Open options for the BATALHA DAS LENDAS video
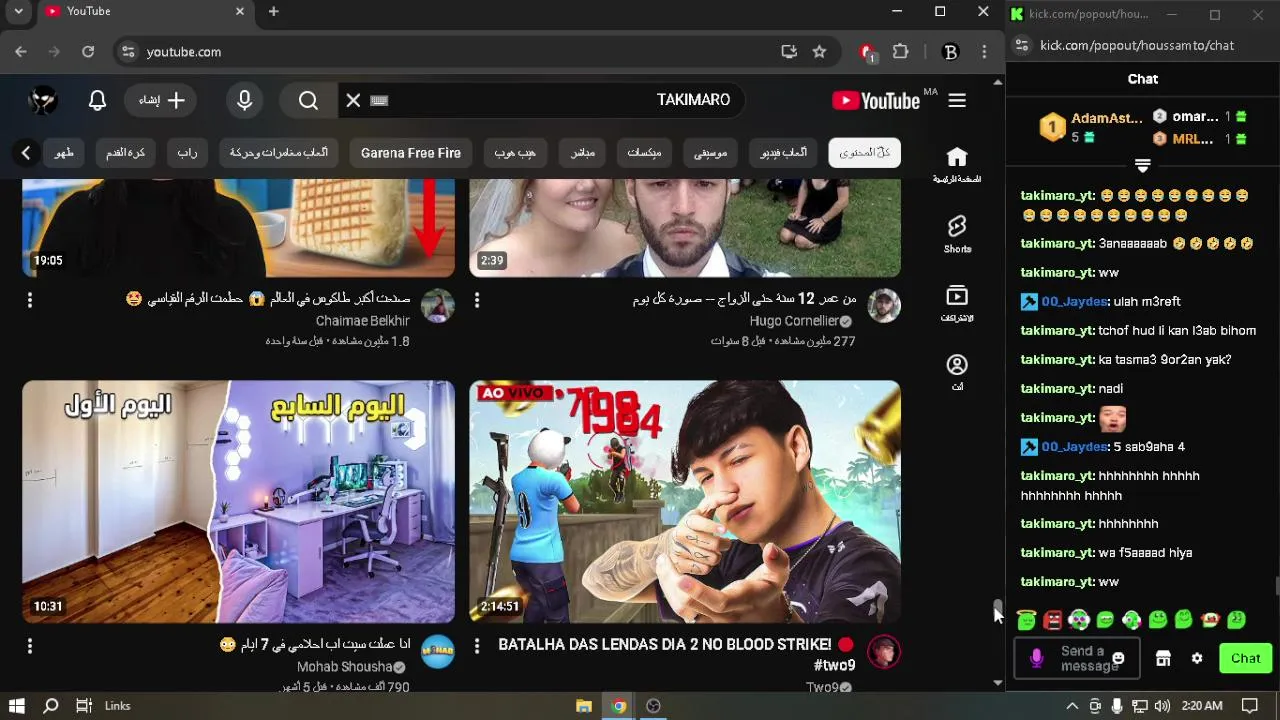 pos(477,647)
